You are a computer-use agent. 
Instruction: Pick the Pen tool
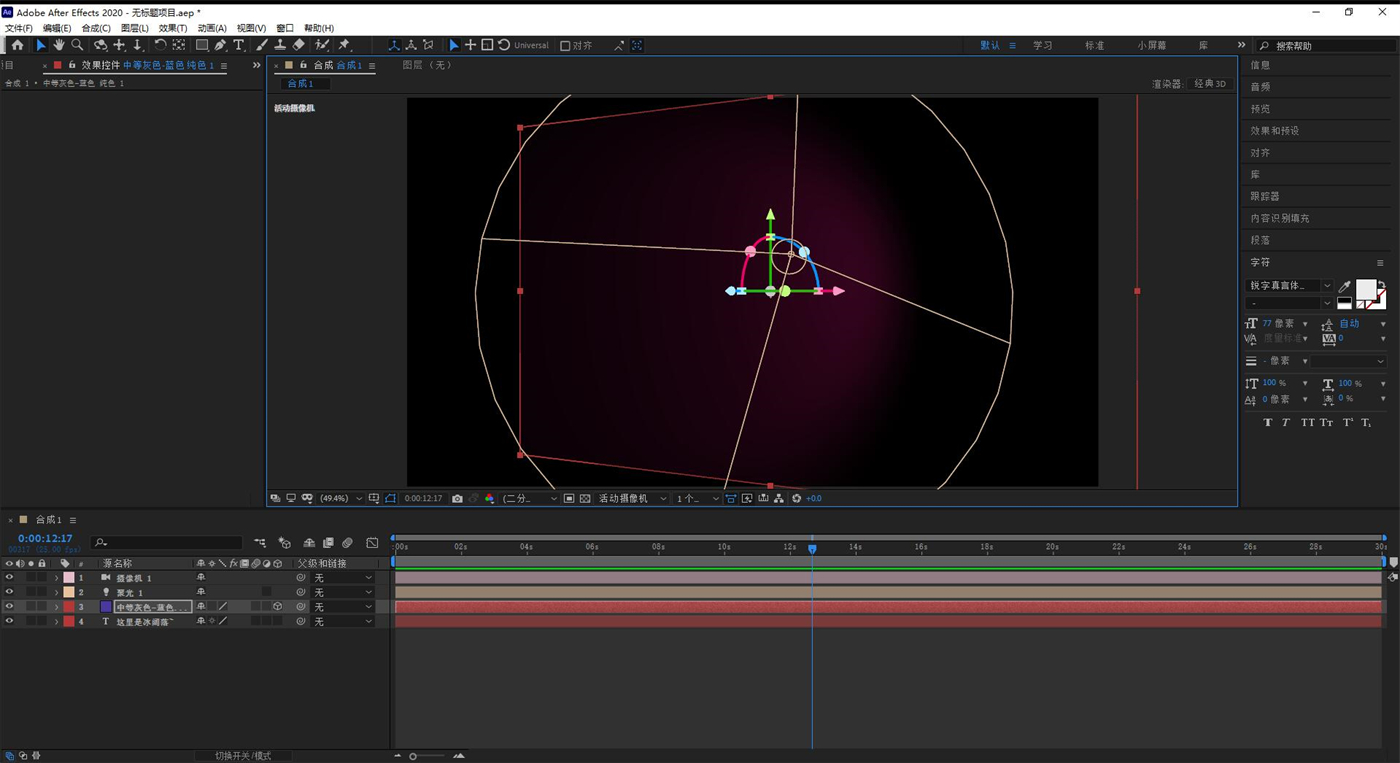[x=220, y=45]
